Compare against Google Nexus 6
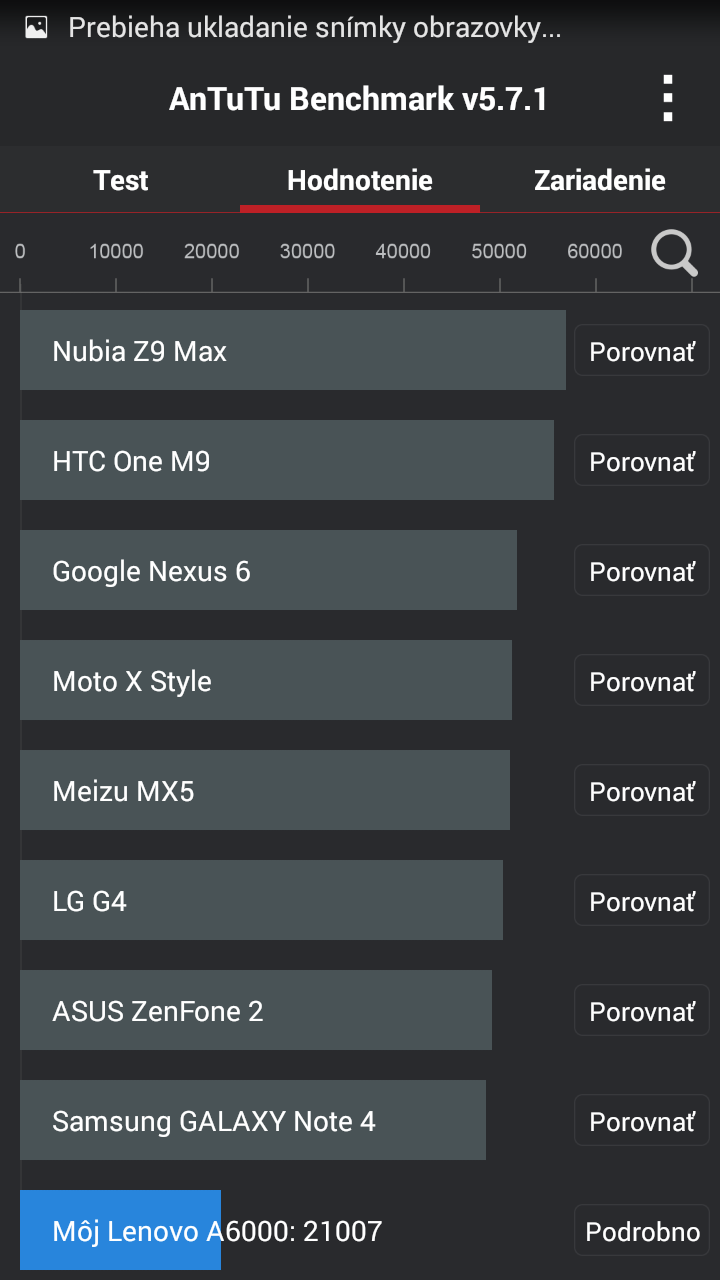The image size is (720, 1280). [x=641, y=571]
